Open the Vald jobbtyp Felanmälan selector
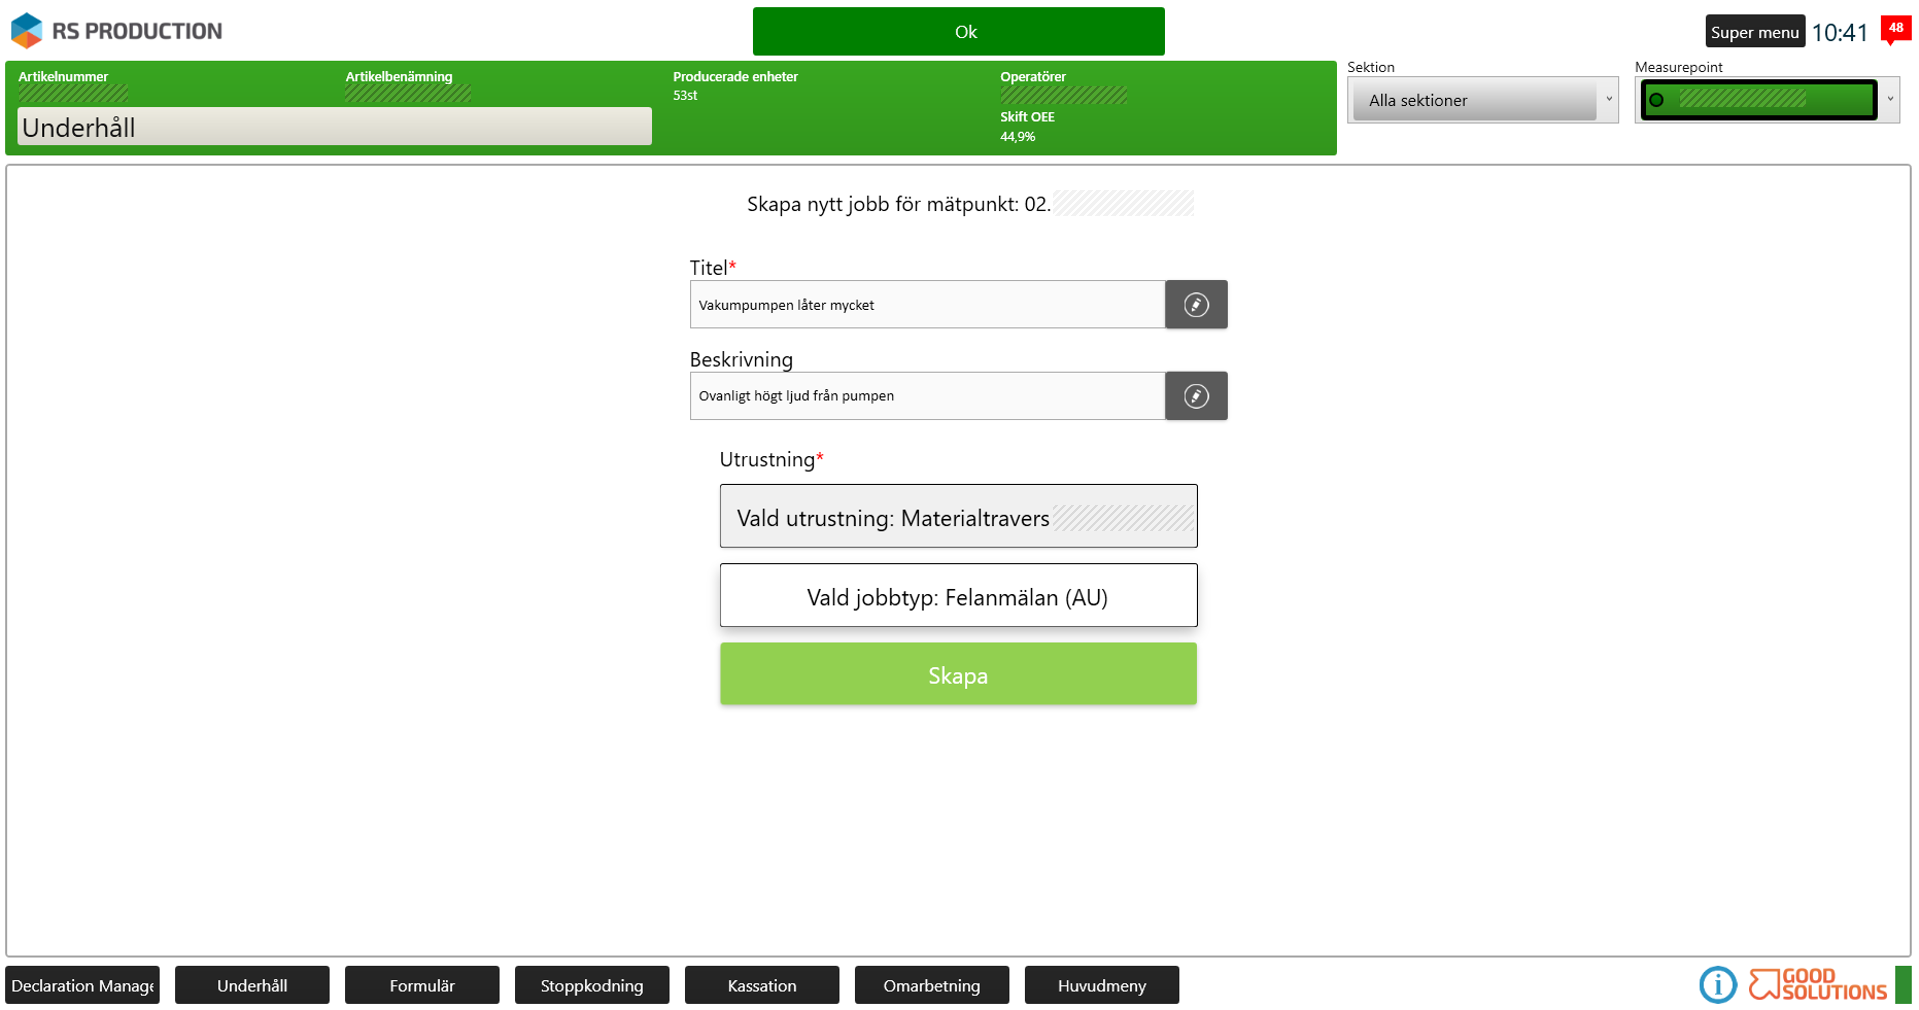This screenshot has width=1919, height=1010. coord(958,596)
